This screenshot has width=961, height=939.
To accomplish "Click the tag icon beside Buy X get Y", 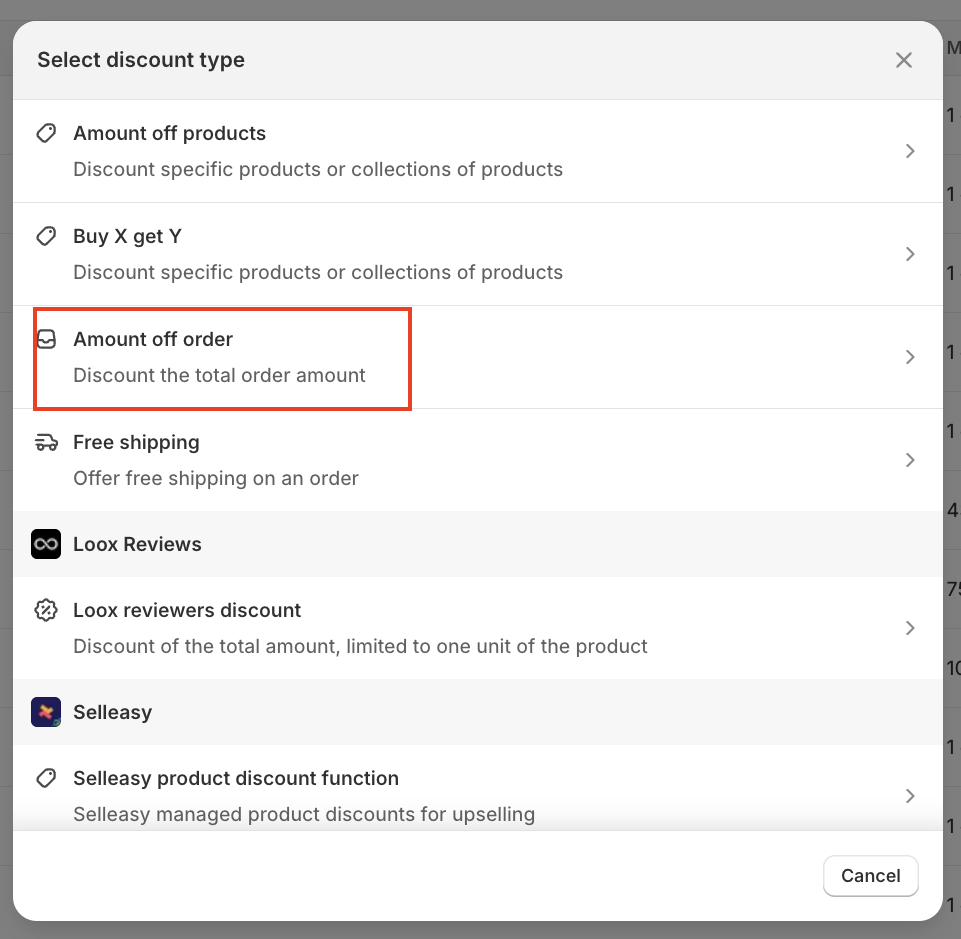I will (x=46, y=236).
